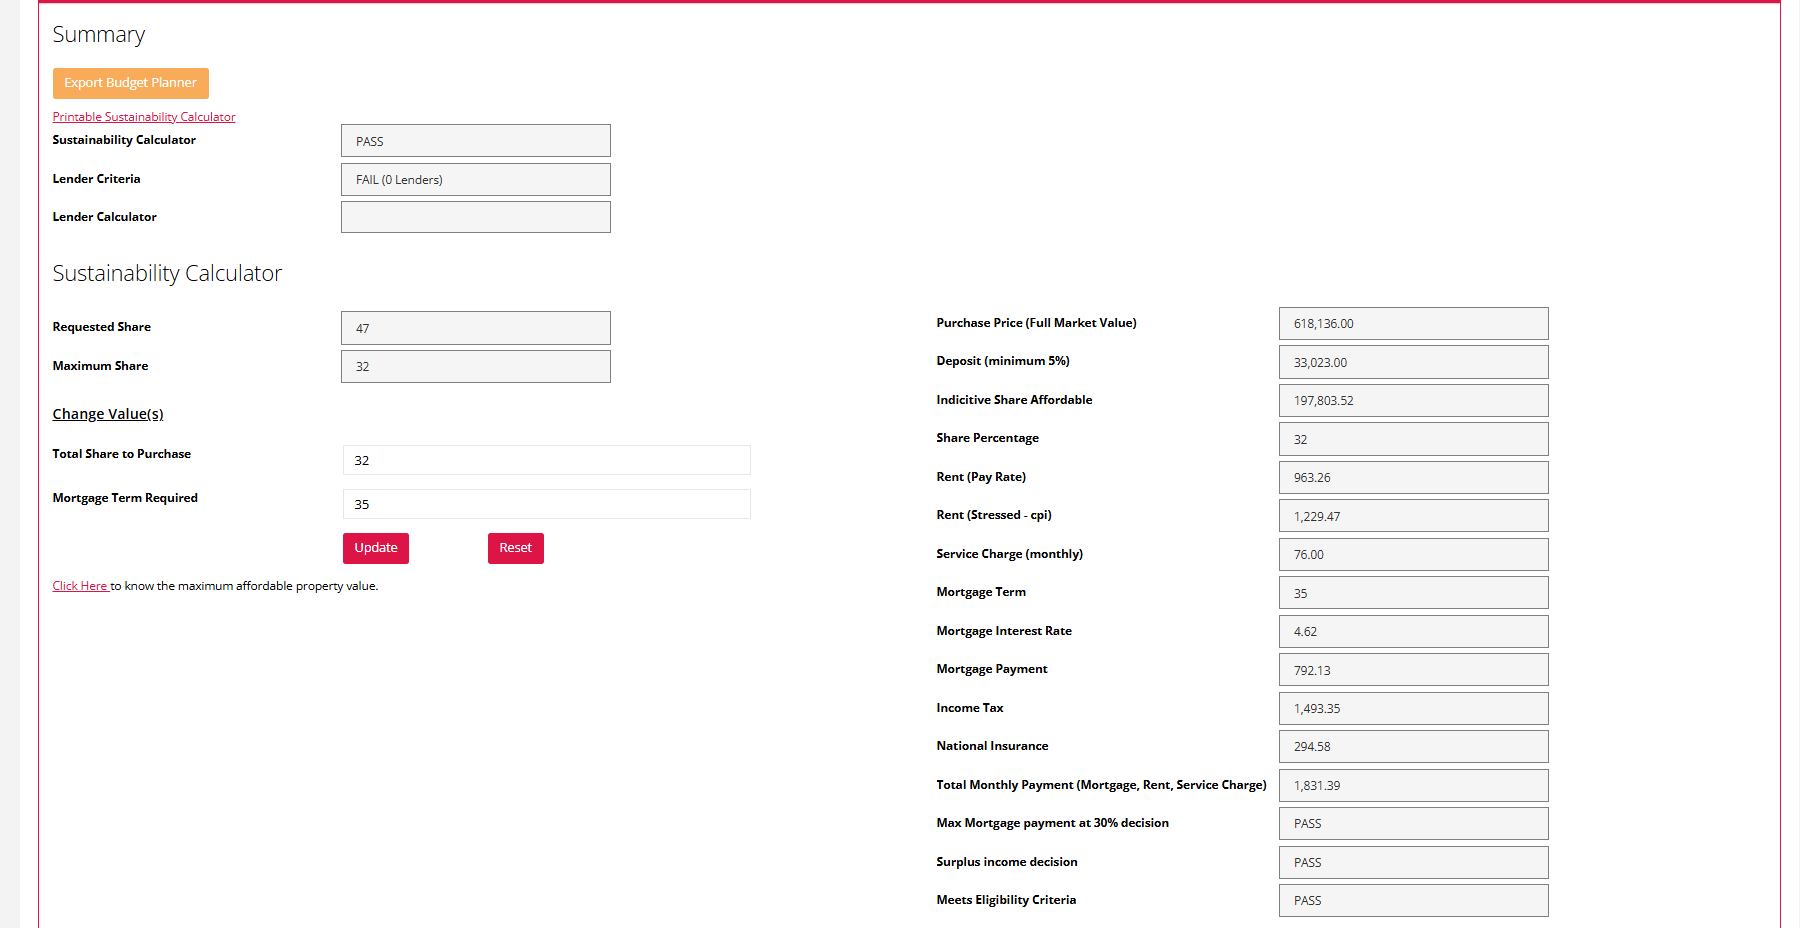Click the Total Monthly Payment value field

(x=1413, y=786)
